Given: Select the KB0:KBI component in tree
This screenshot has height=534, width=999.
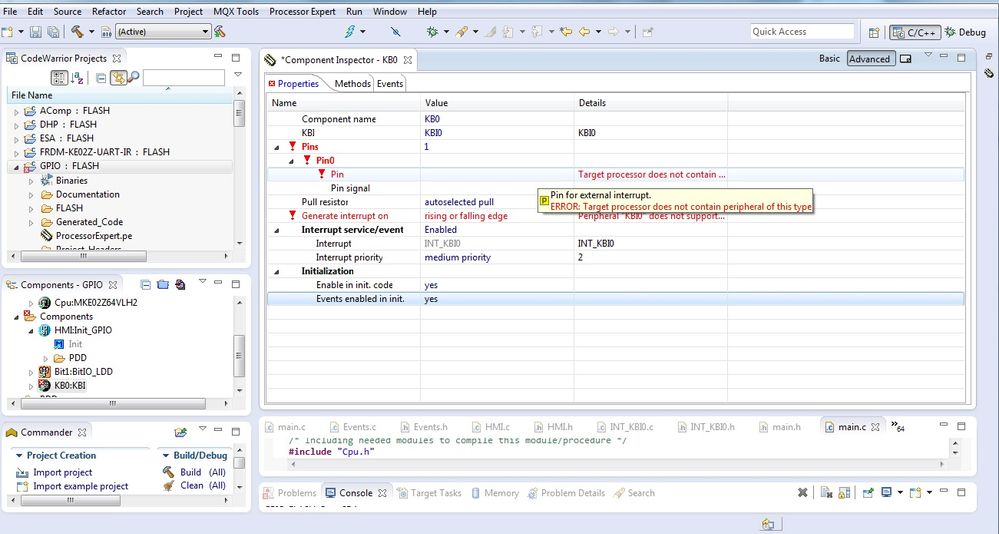Looking at the screenshot, I should (x=69, y=386).
